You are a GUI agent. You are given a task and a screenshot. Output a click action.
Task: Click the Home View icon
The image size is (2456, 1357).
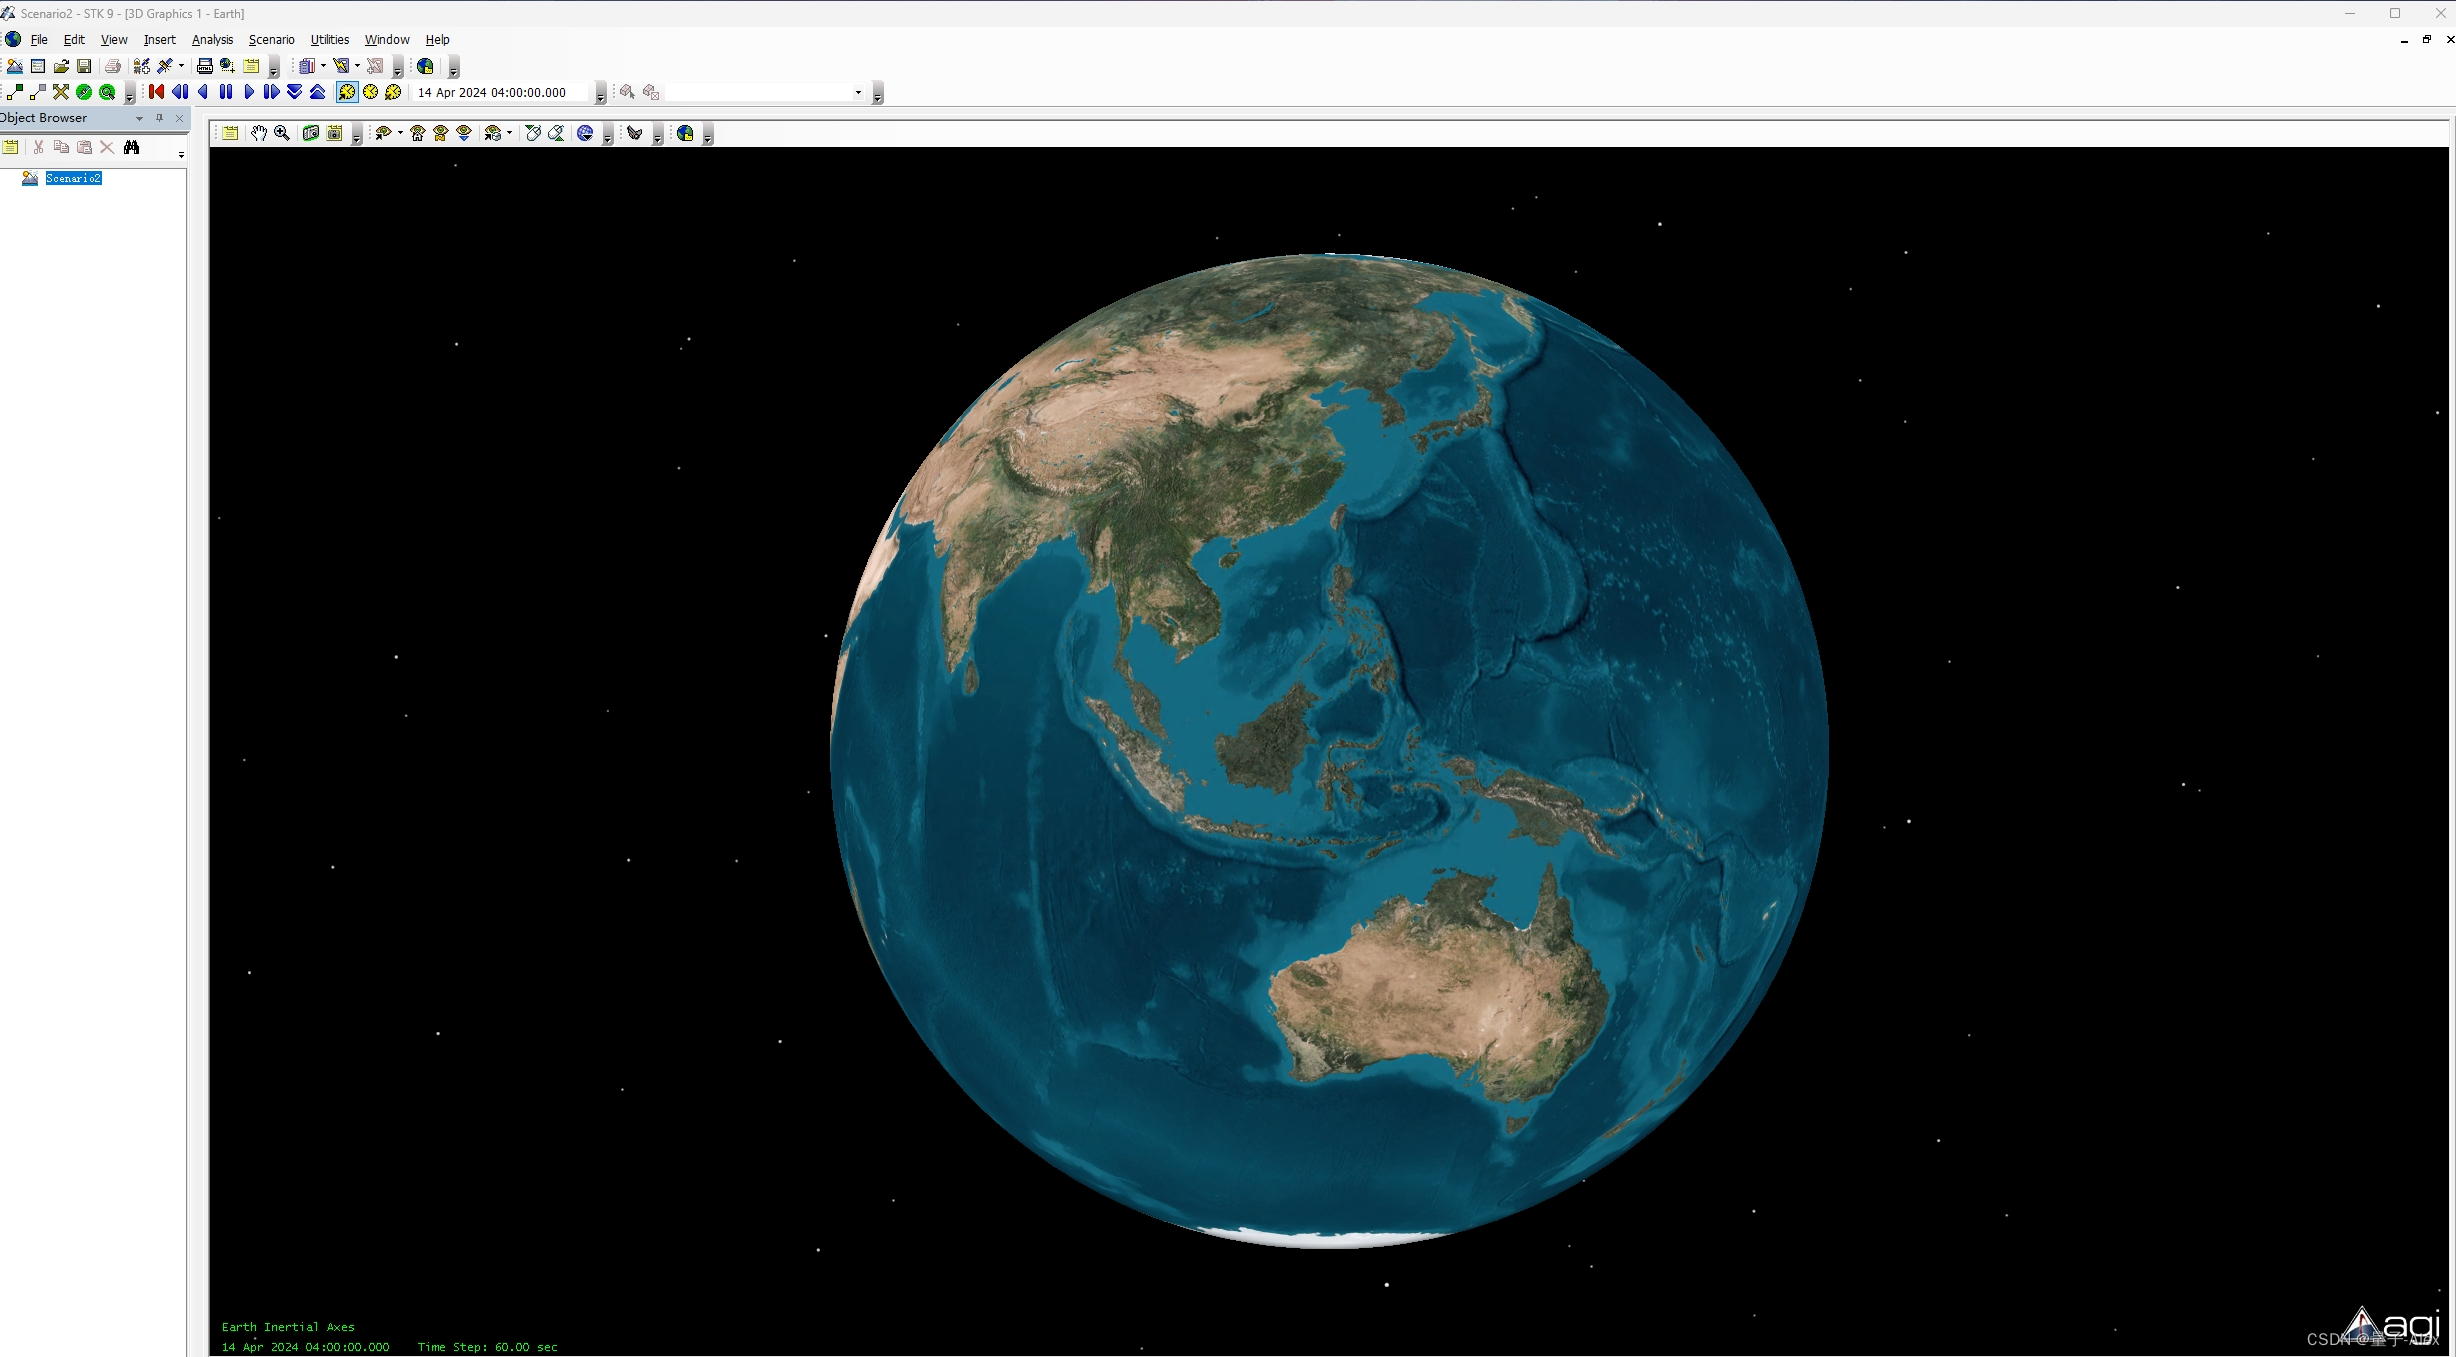(x=417, y=133)
